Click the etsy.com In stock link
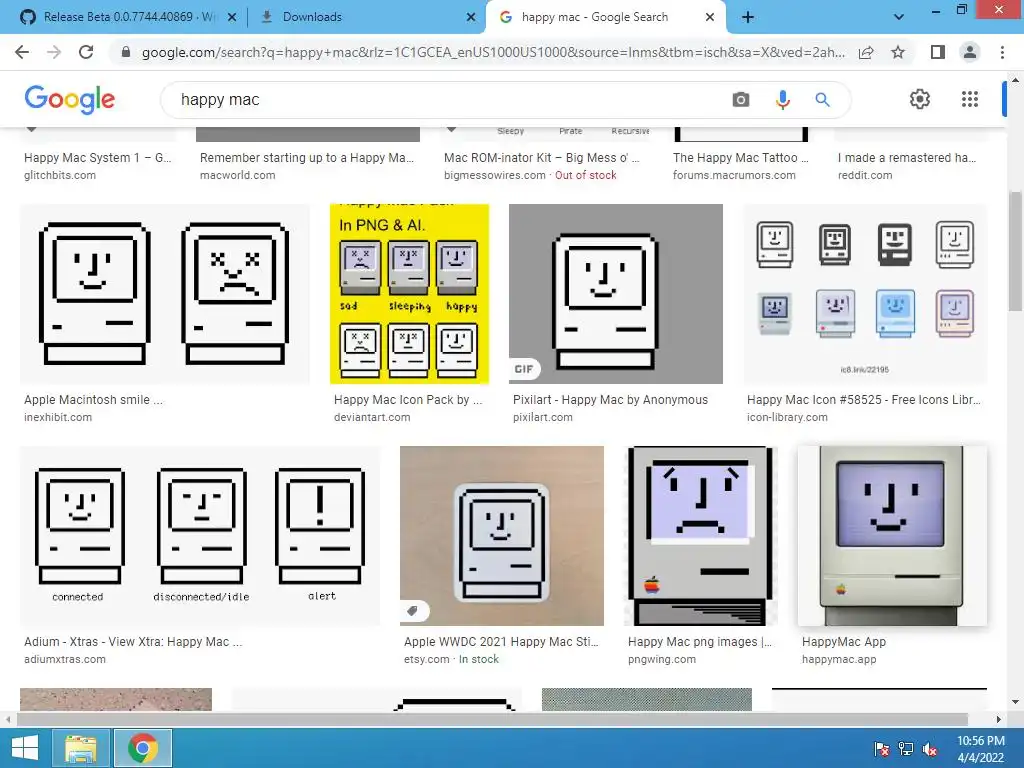1024x768 pixels. point(451,660)
